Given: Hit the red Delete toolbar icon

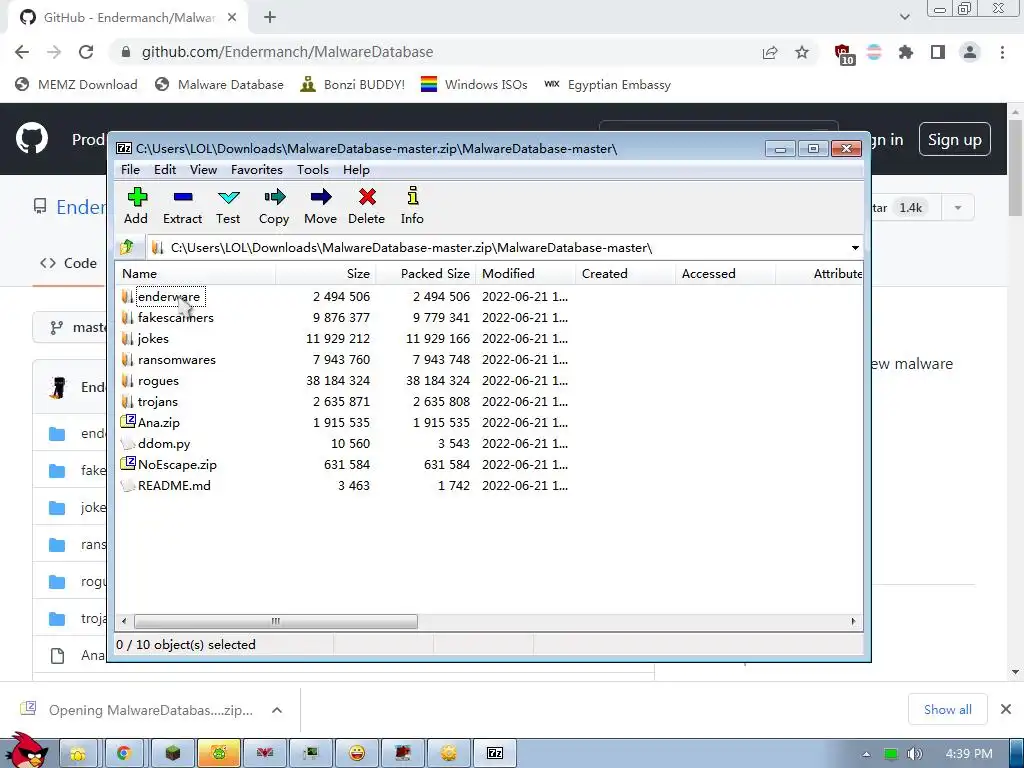Looking at the screenshot, I should (367, 197).
